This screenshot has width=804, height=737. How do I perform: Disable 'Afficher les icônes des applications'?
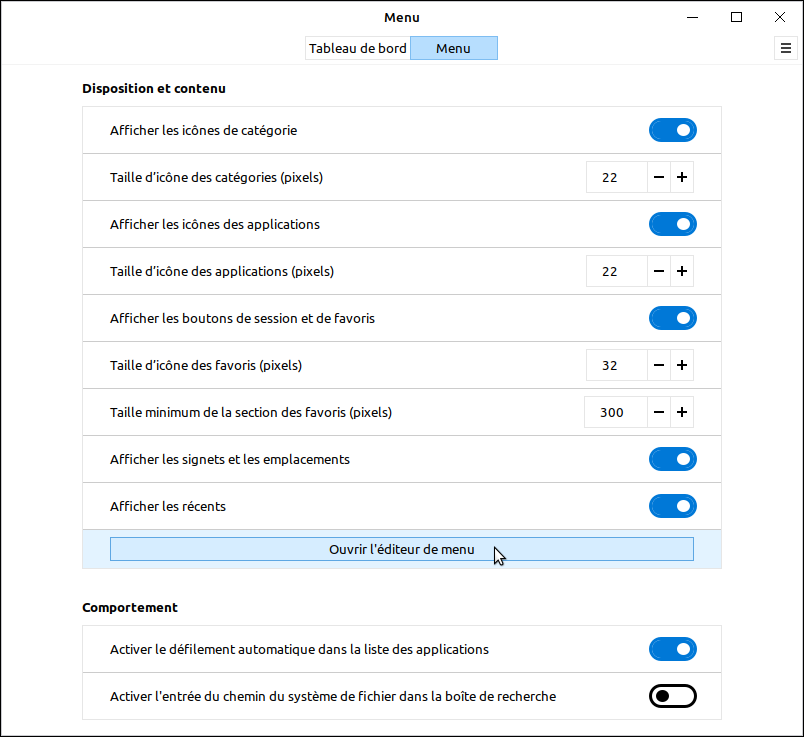tap(672, 224)
